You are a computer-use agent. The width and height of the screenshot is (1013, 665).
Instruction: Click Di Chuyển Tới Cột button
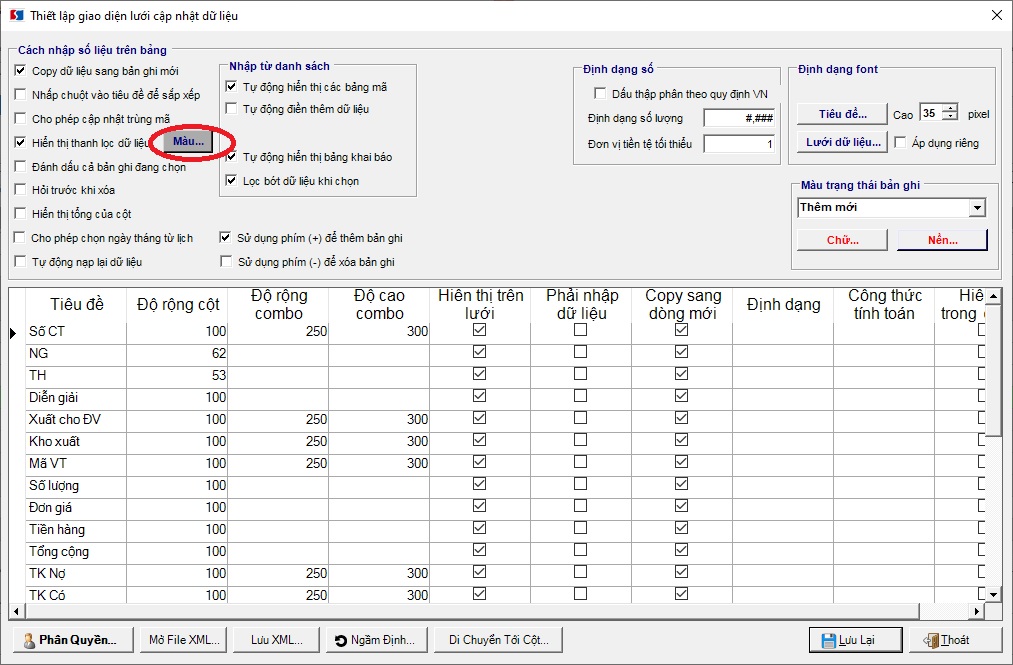tap(498, 640)
